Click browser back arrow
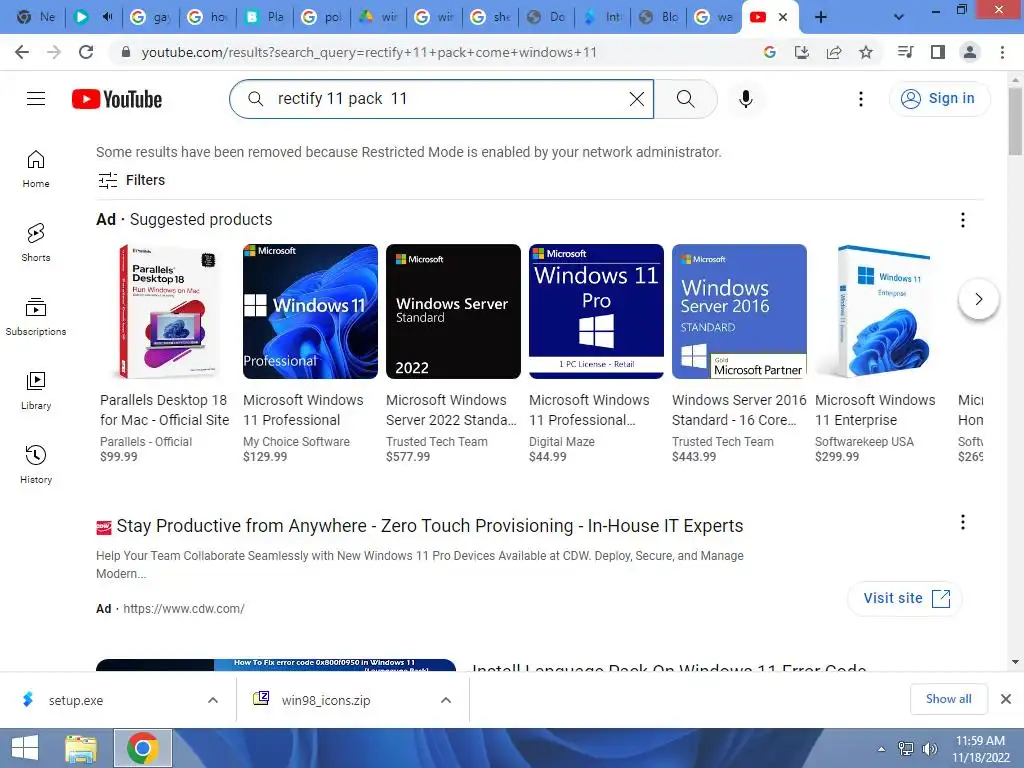The height and width of the screenshot is (768, 1024). pos(22,52)
